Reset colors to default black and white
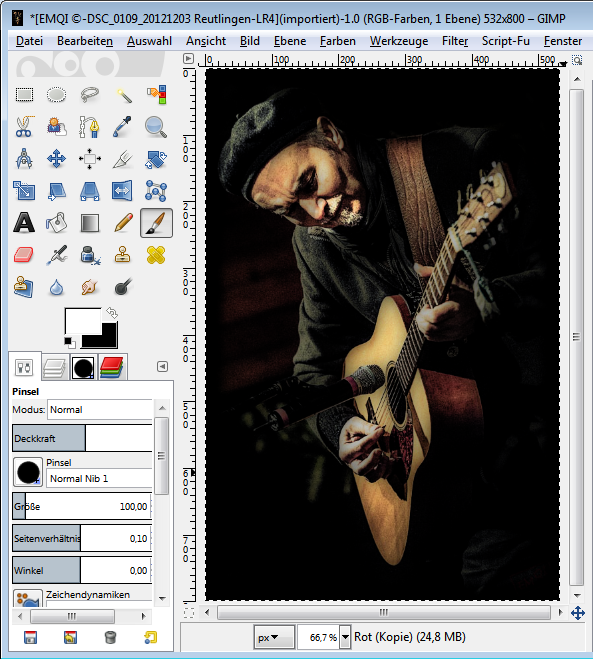593x659 pixels. [70, 342]
